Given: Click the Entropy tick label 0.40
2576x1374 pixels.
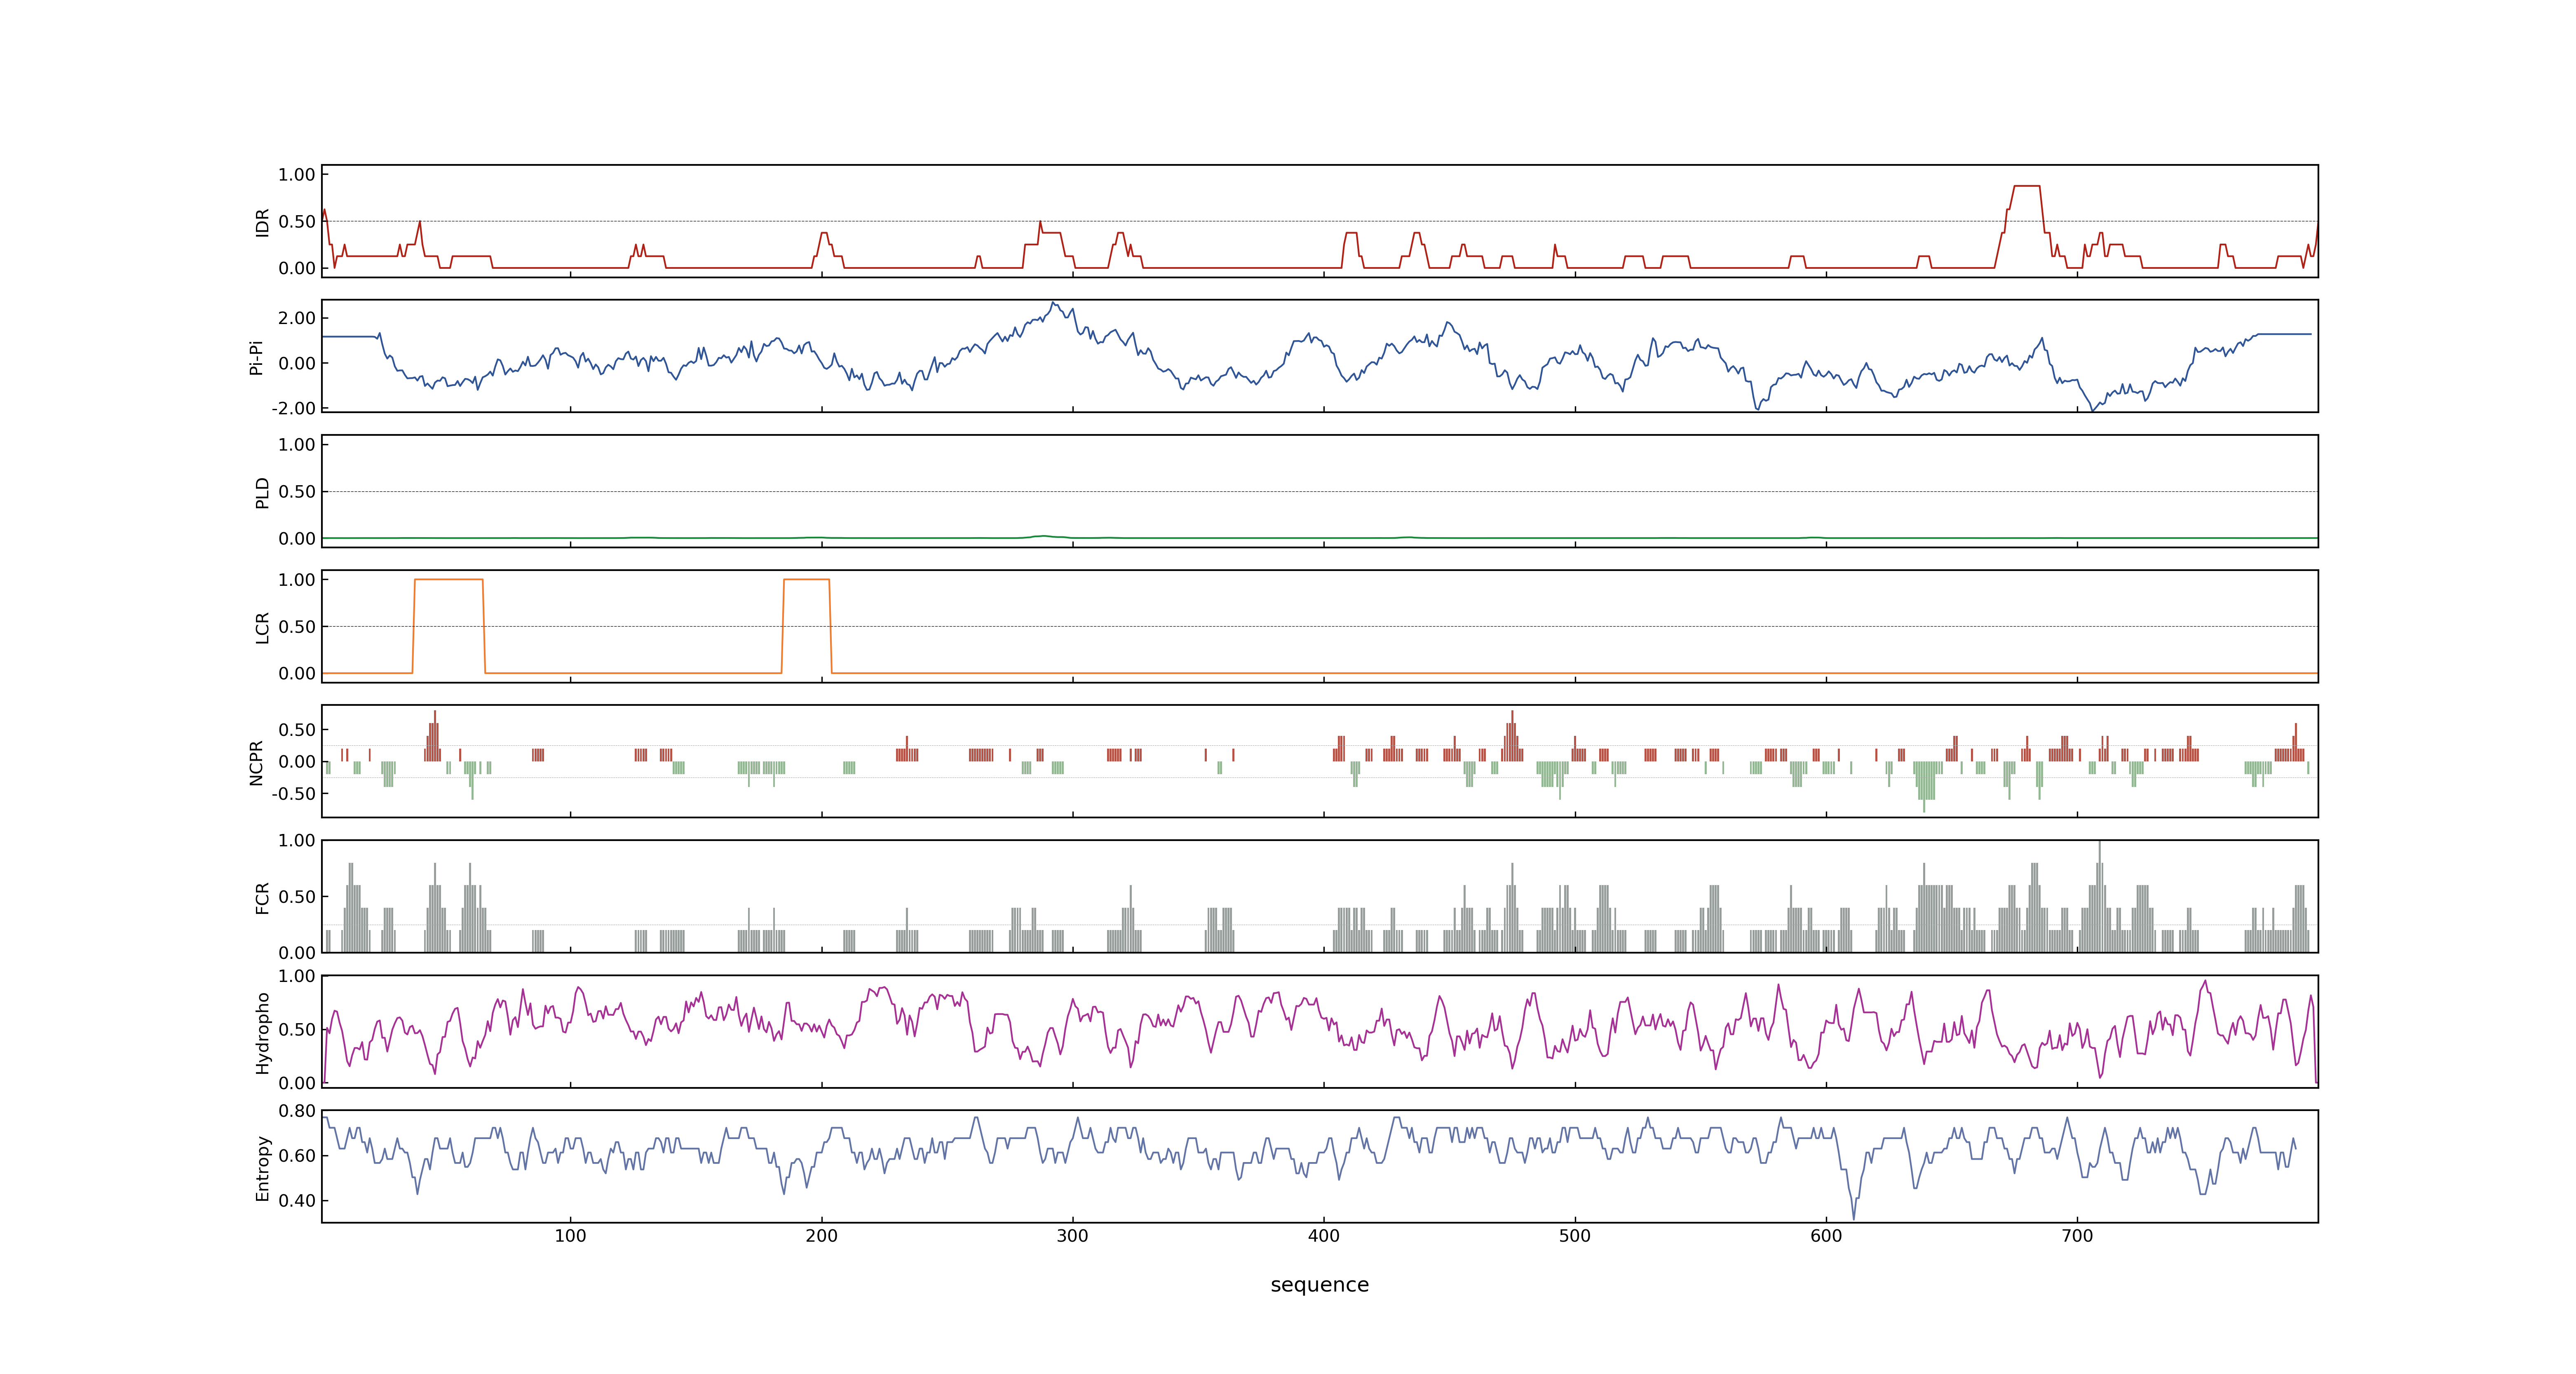Looking at the screenshot, I should pos(297,1201).
